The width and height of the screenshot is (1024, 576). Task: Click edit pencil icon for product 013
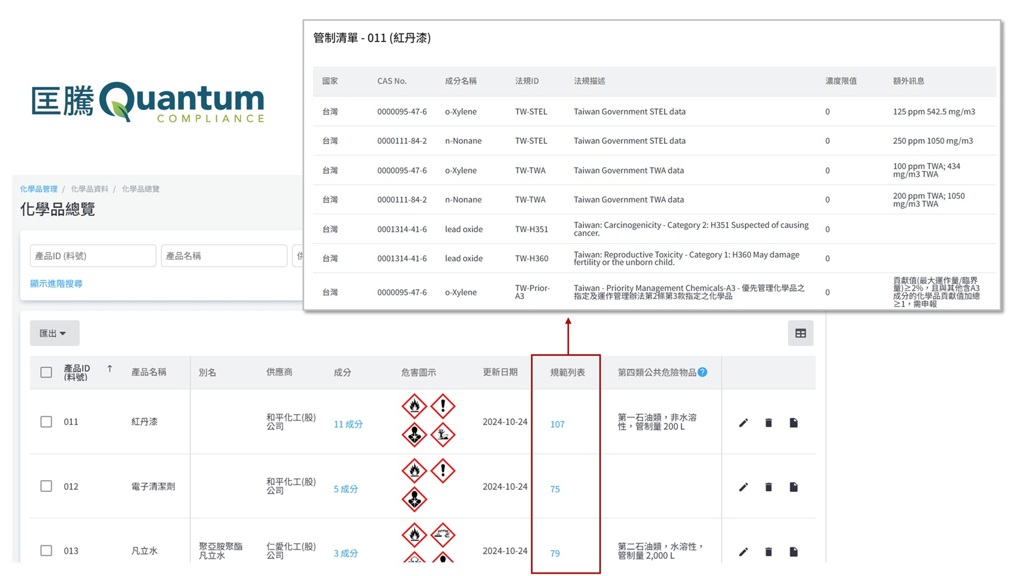(743, 551)
